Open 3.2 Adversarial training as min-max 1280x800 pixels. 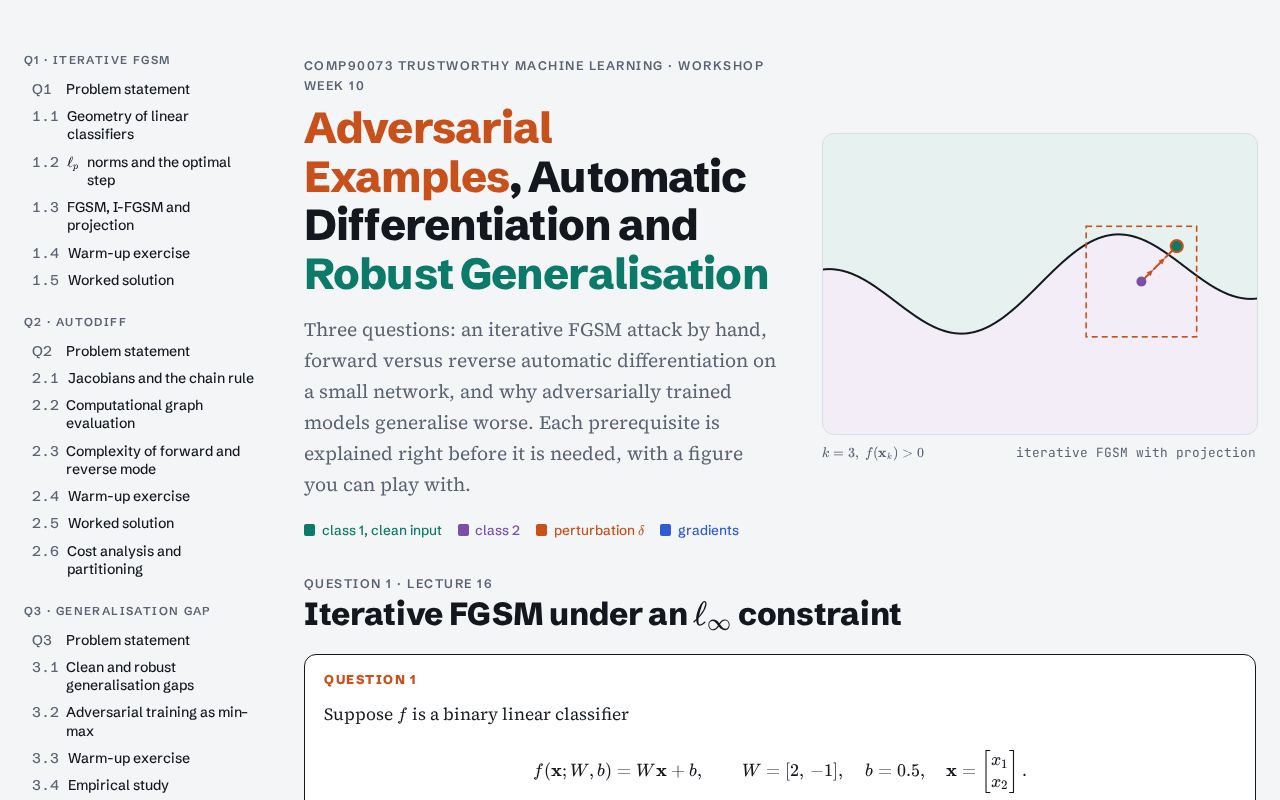(x=140, y=722)
